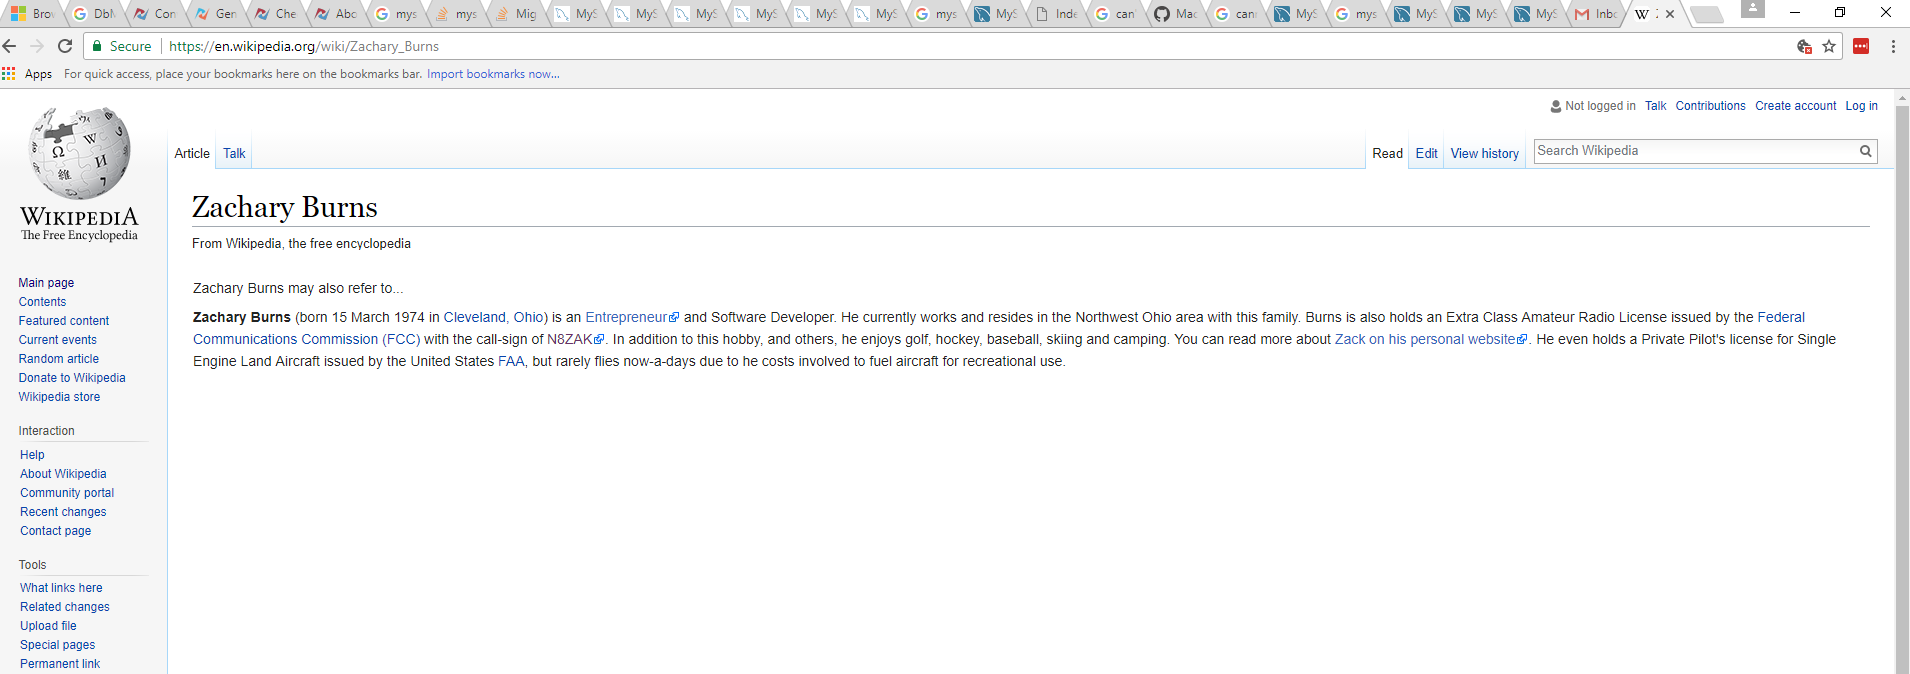Click Log in link
This screenshot has width=1910, height=674.
pos(1861,106)
